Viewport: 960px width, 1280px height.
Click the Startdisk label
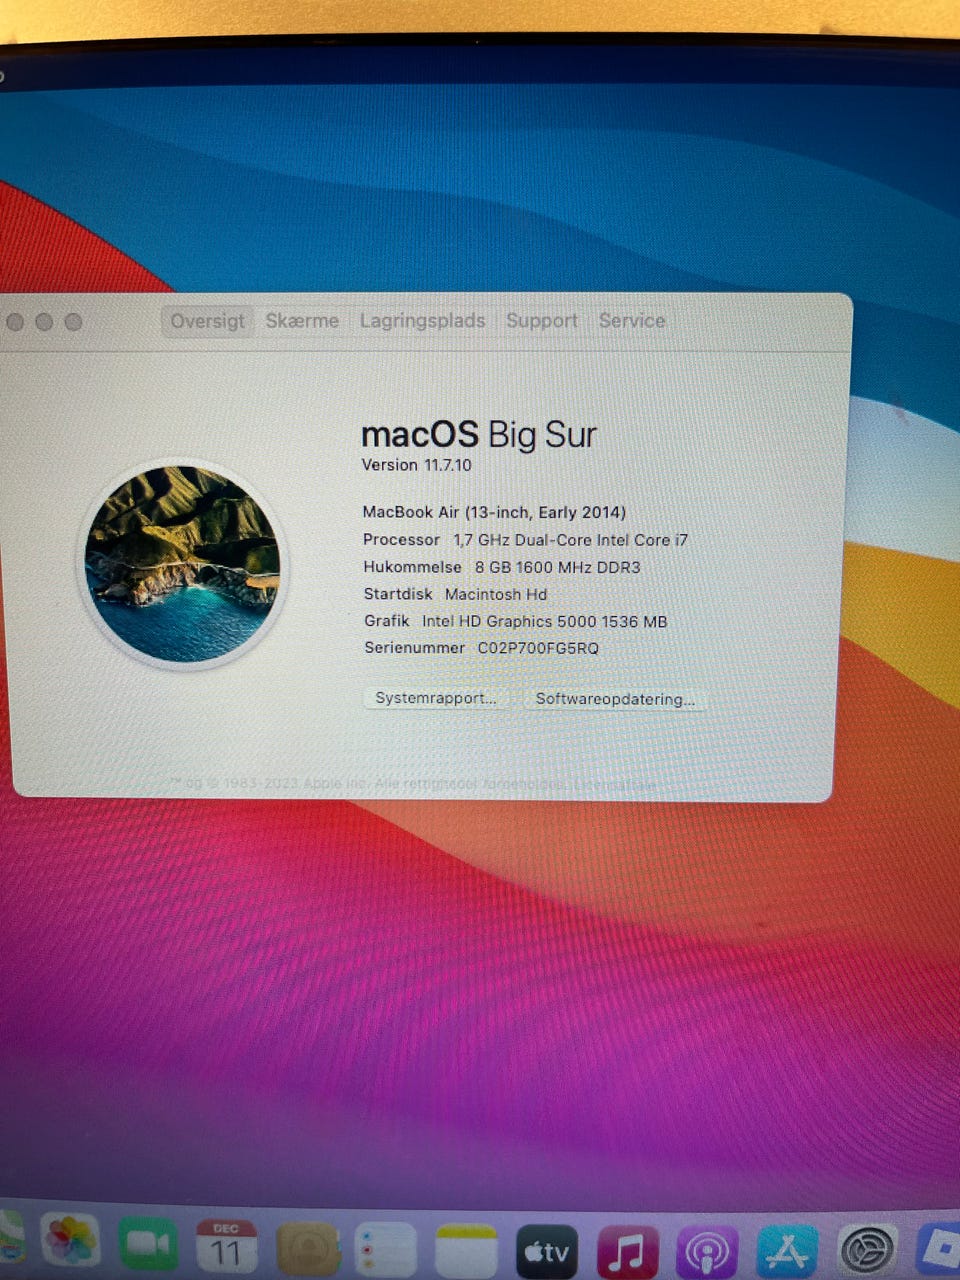click(398, 594)
